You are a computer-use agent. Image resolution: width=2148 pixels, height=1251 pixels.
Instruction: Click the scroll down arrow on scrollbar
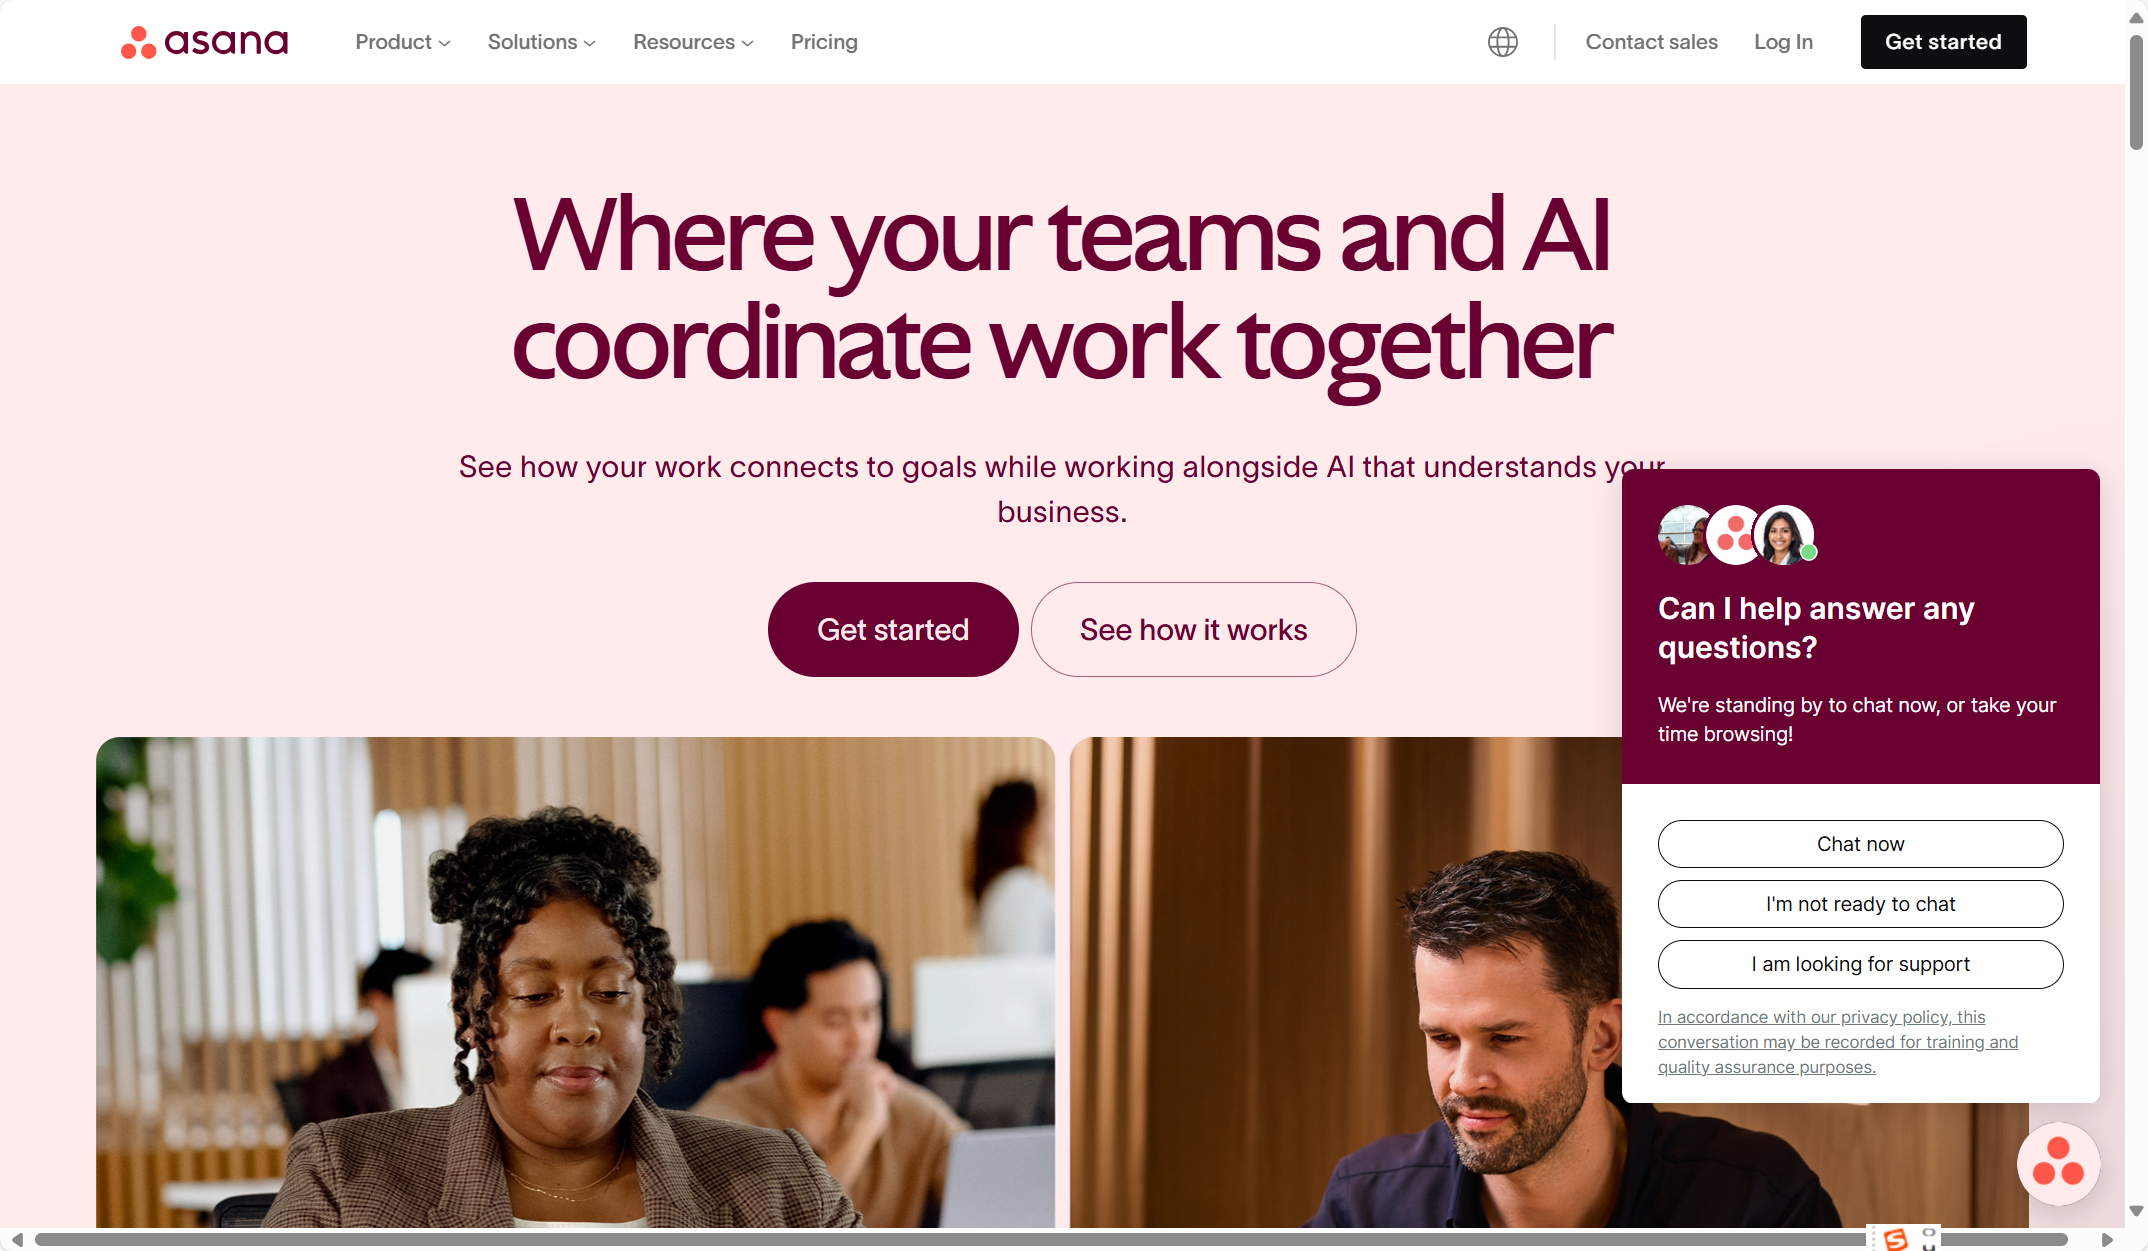[x=2136, y=1211]
